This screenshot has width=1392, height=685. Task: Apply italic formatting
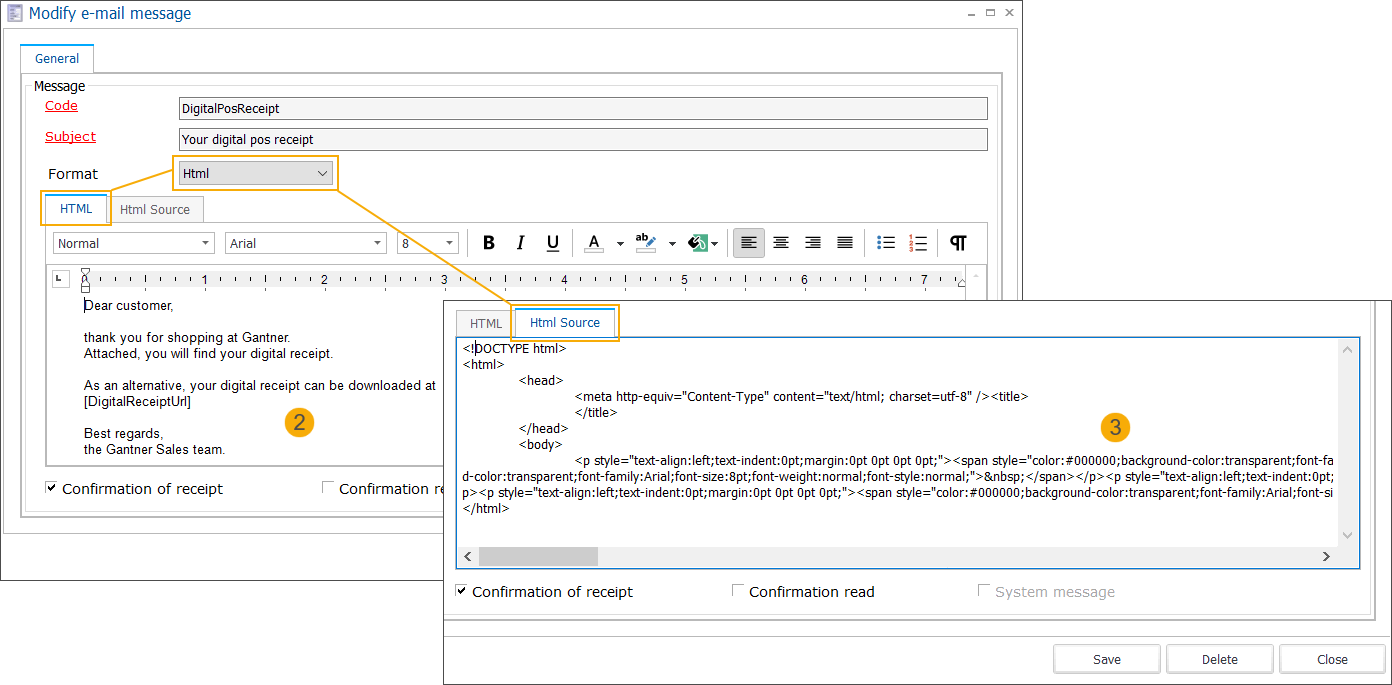click(520, 242)
